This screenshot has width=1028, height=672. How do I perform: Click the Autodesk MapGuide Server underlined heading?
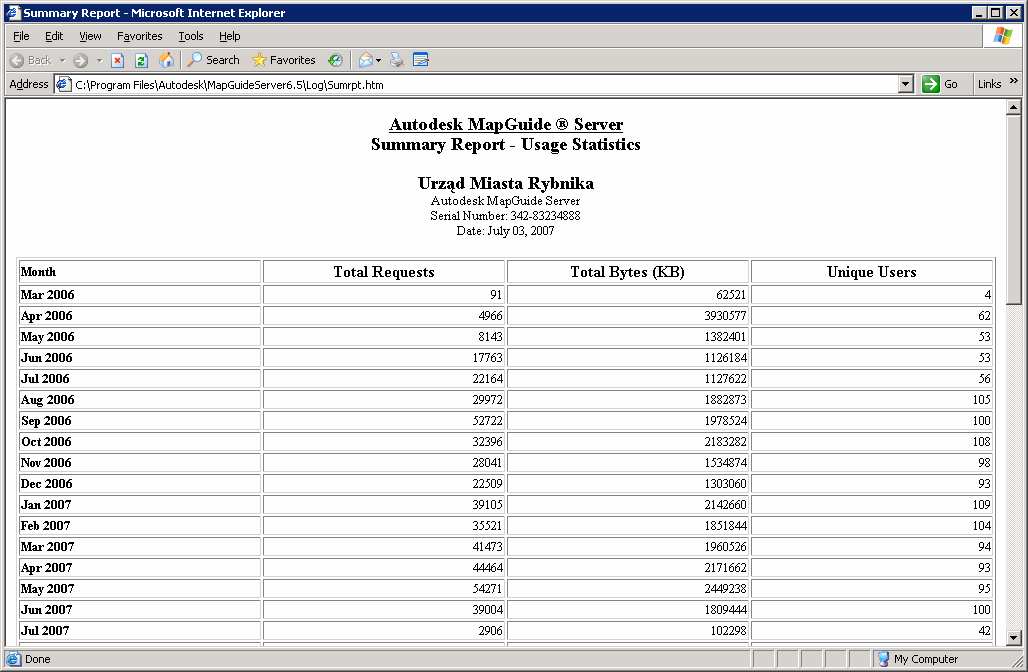click(505, 124)
